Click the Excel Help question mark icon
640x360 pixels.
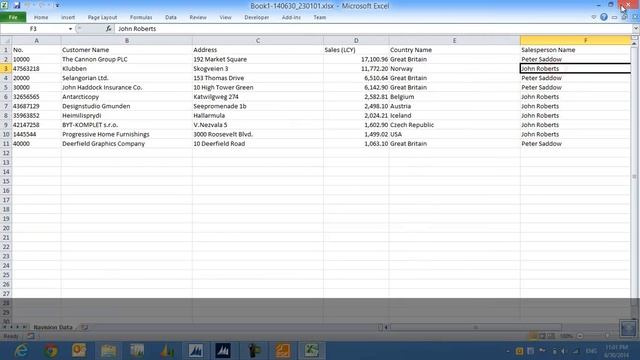[x=604, y=17]
